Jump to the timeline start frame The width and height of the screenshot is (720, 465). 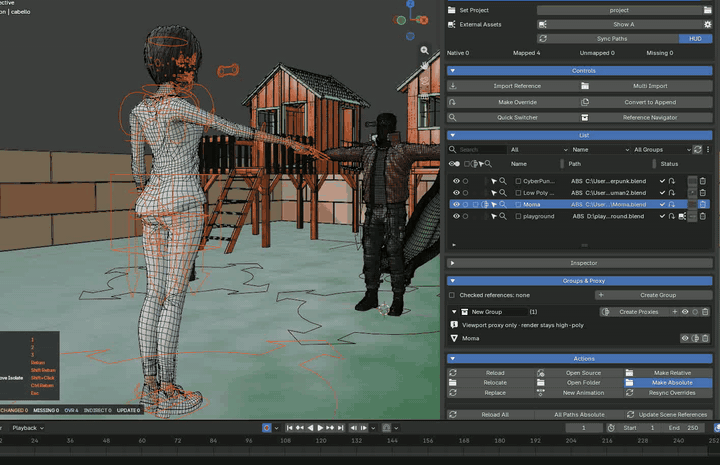[x=289, y=428]
